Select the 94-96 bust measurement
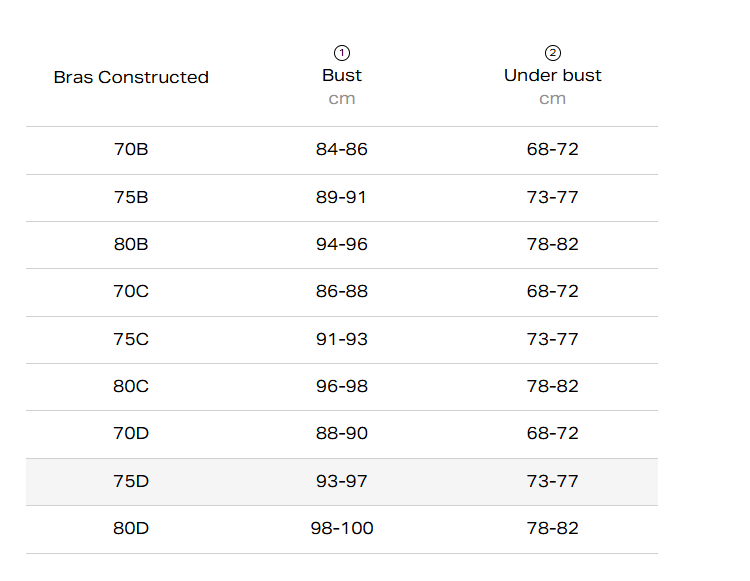Image resolution: width=750 pixels, height=581 pixels. click(342, 244)
